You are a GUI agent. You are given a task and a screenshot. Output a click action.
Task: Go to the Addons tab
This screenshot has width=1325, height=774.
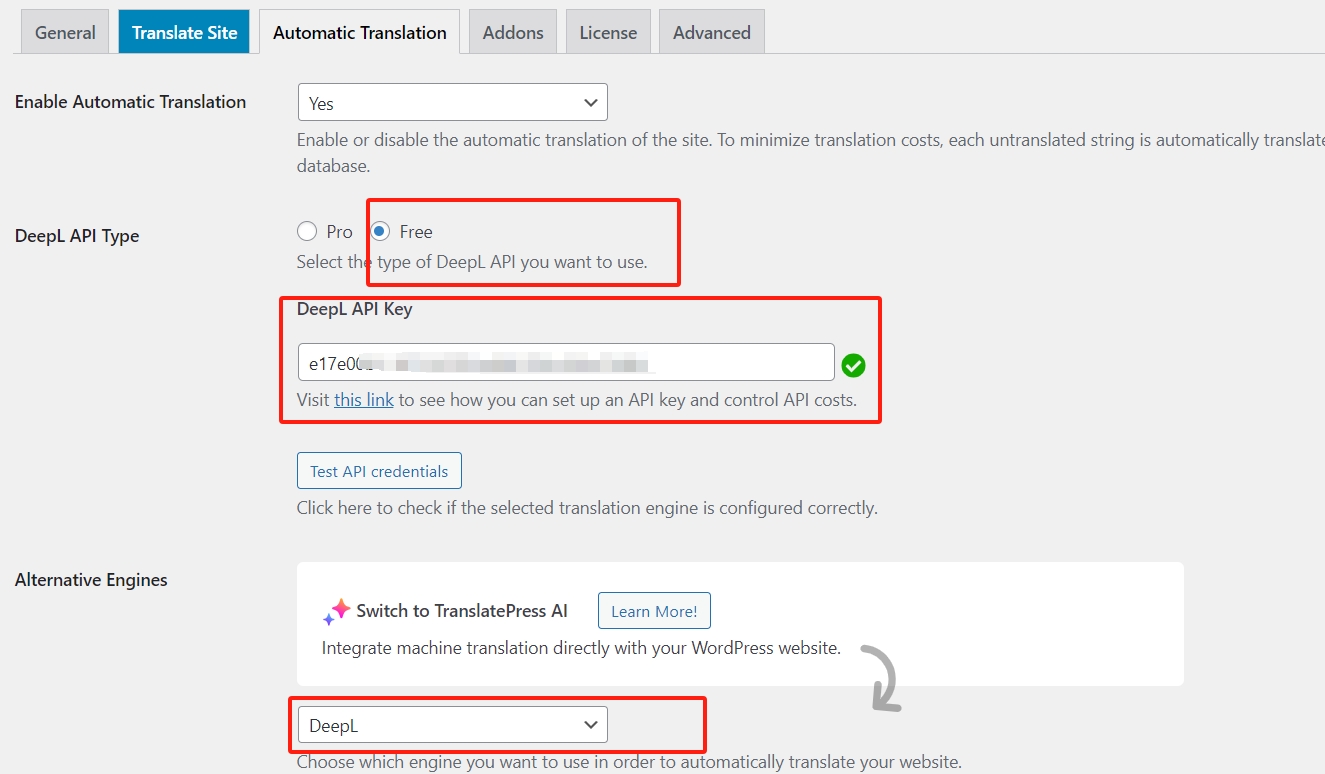tap(513, 32)
